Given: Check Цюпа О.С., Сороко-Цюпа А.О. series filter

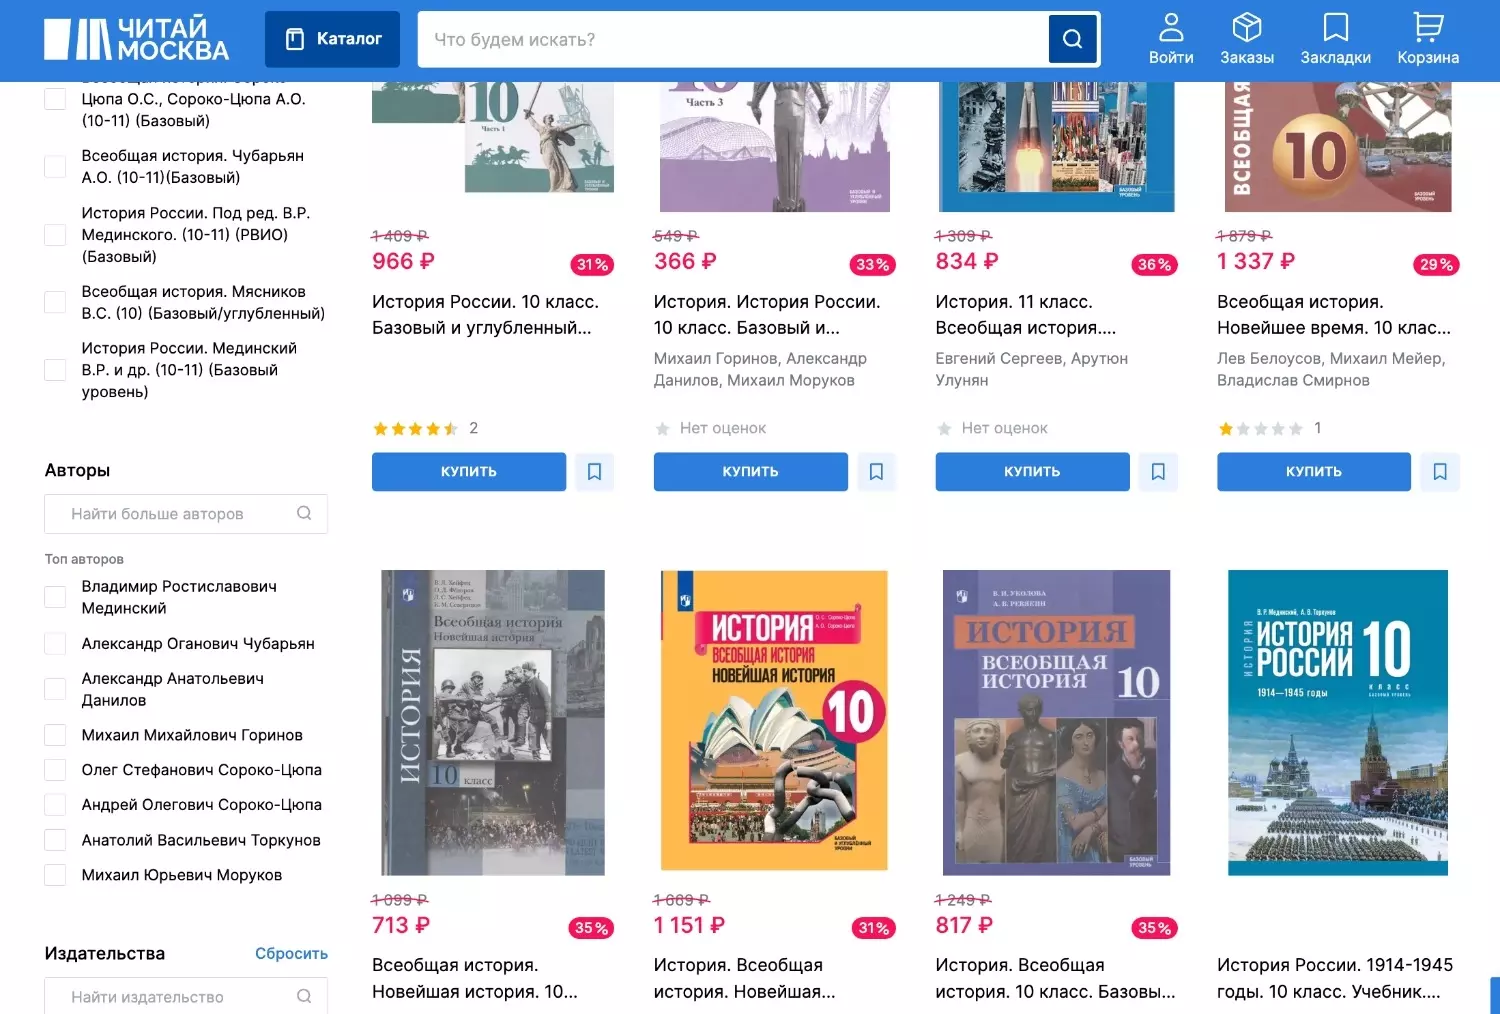Looking at the screenshot, I should coord(55,99).
